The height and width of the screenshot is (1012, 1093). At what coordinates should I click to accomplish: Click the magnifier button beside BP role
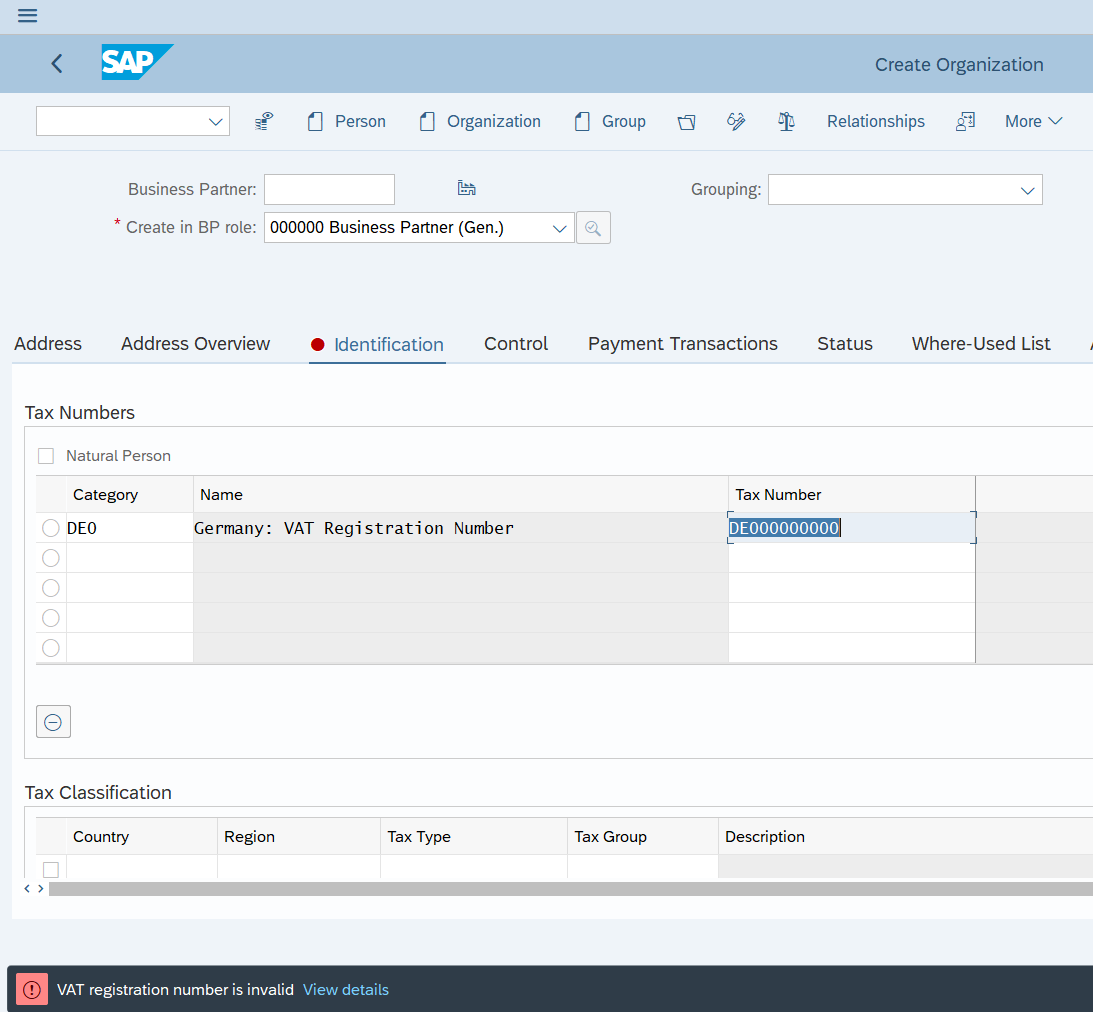(x=593, y=228)
